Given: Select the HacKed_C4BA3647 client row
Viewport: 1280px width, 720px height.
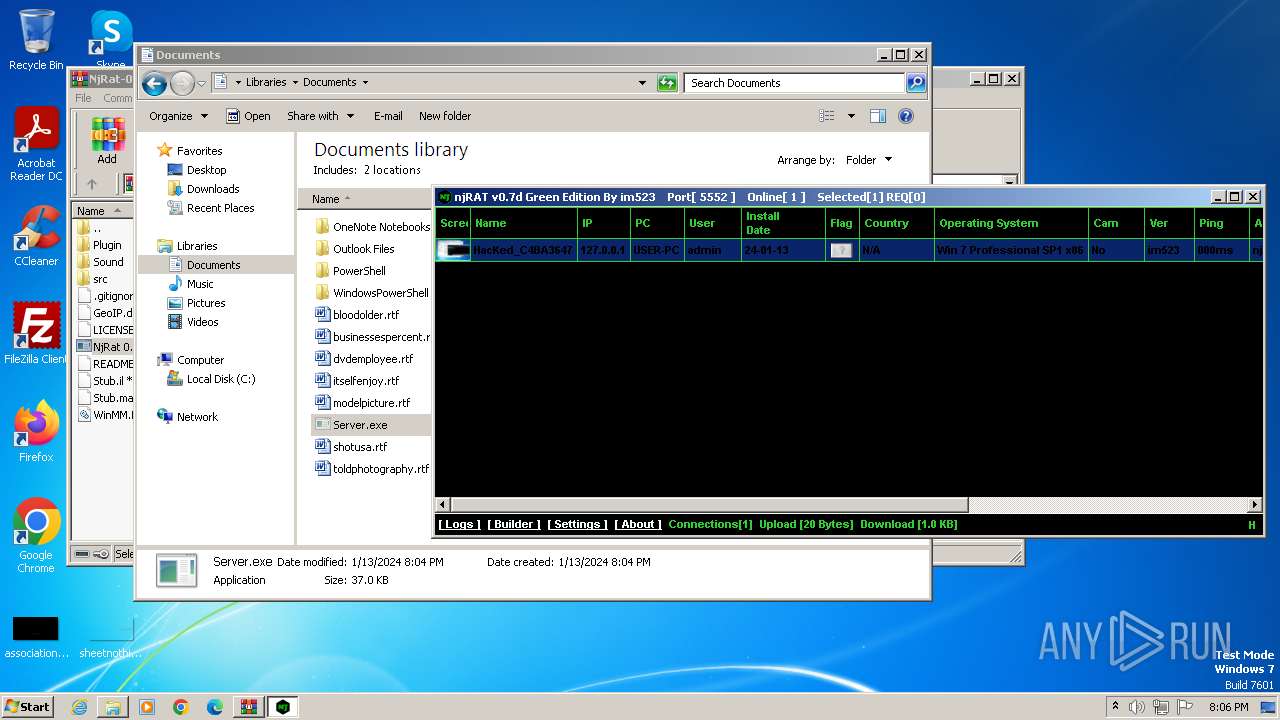Looking at the screenshot, I should [848, 250].
